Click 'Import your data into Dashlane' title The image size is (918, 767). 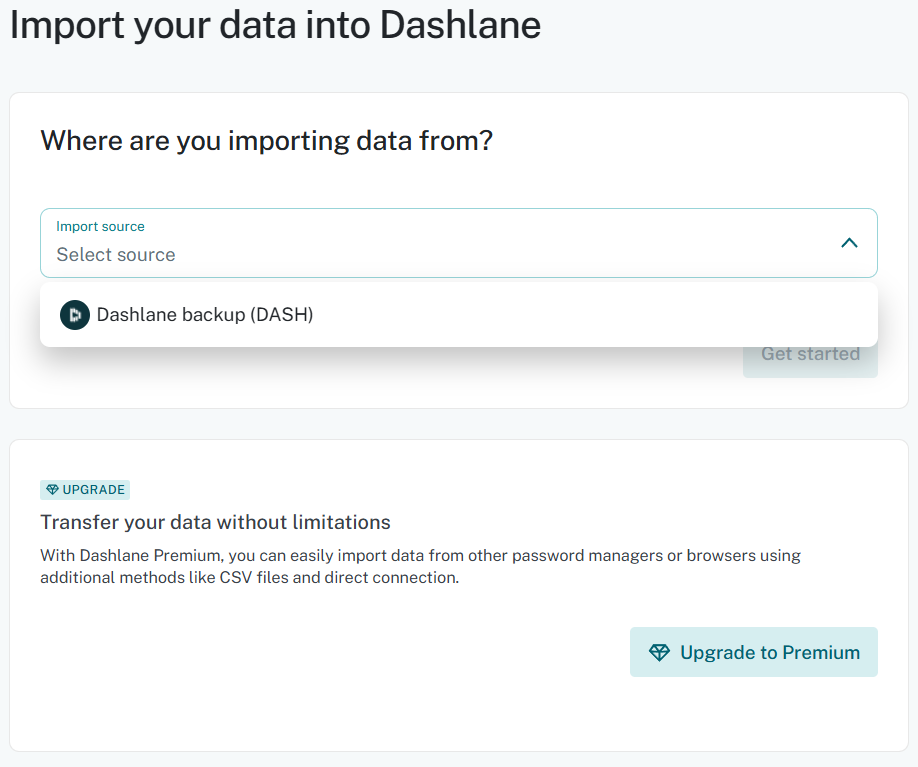tap(275, 25)
